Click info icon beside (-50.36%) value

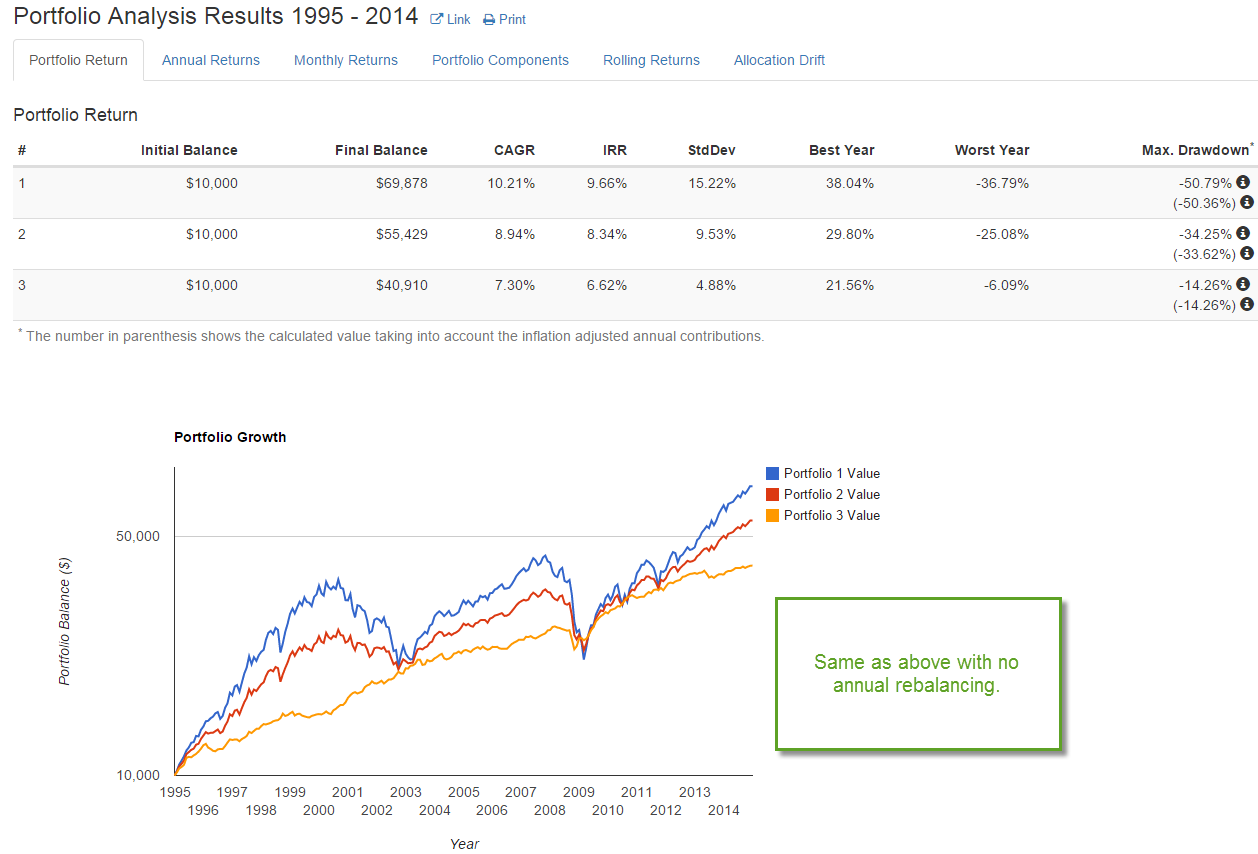(1246, 202)
